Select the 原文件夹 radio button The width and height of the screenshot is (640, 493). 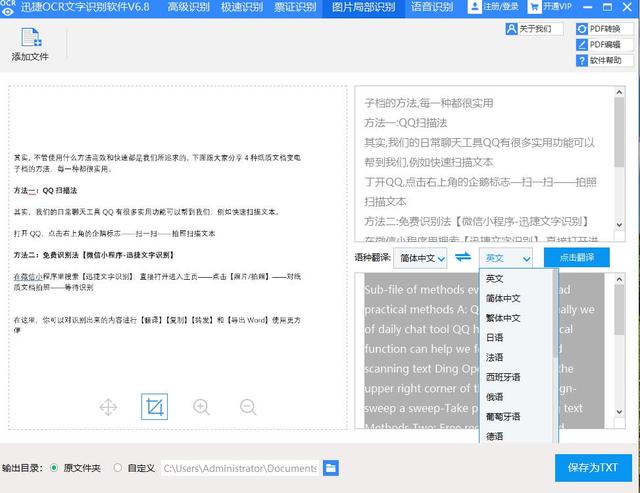point(54,468)
